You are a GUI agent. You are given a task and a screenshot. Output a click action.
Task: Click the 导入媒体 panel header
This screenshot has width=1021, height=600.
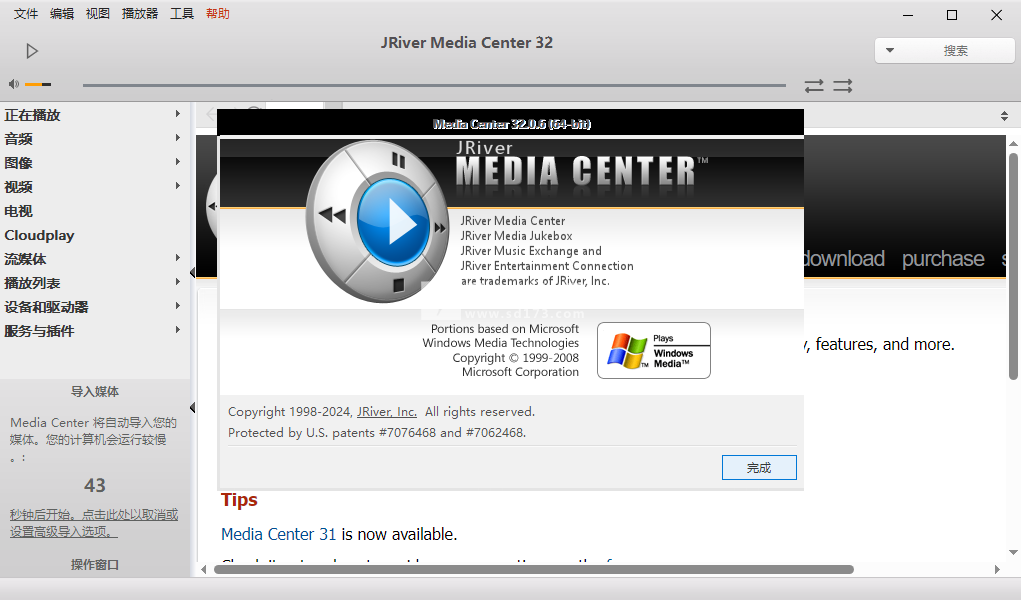[95, 392]
